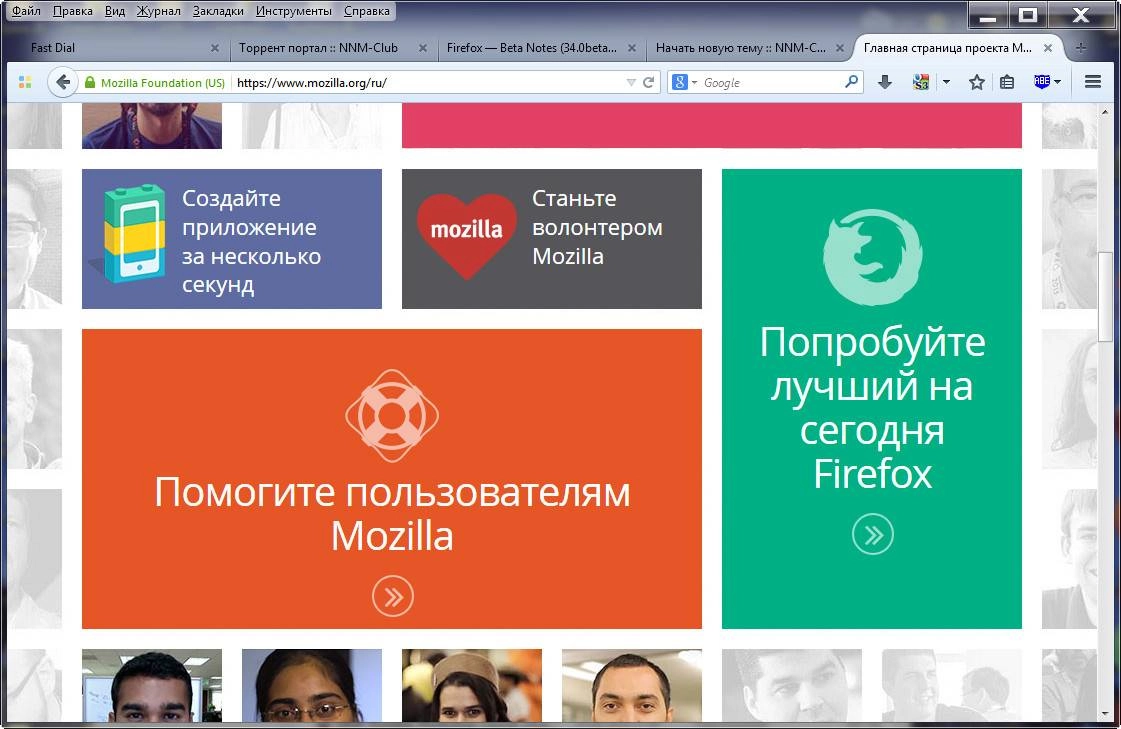The image size is (1121, 729).
Task: Click the Firefox logo in the green tile
Action: [872, 257]
